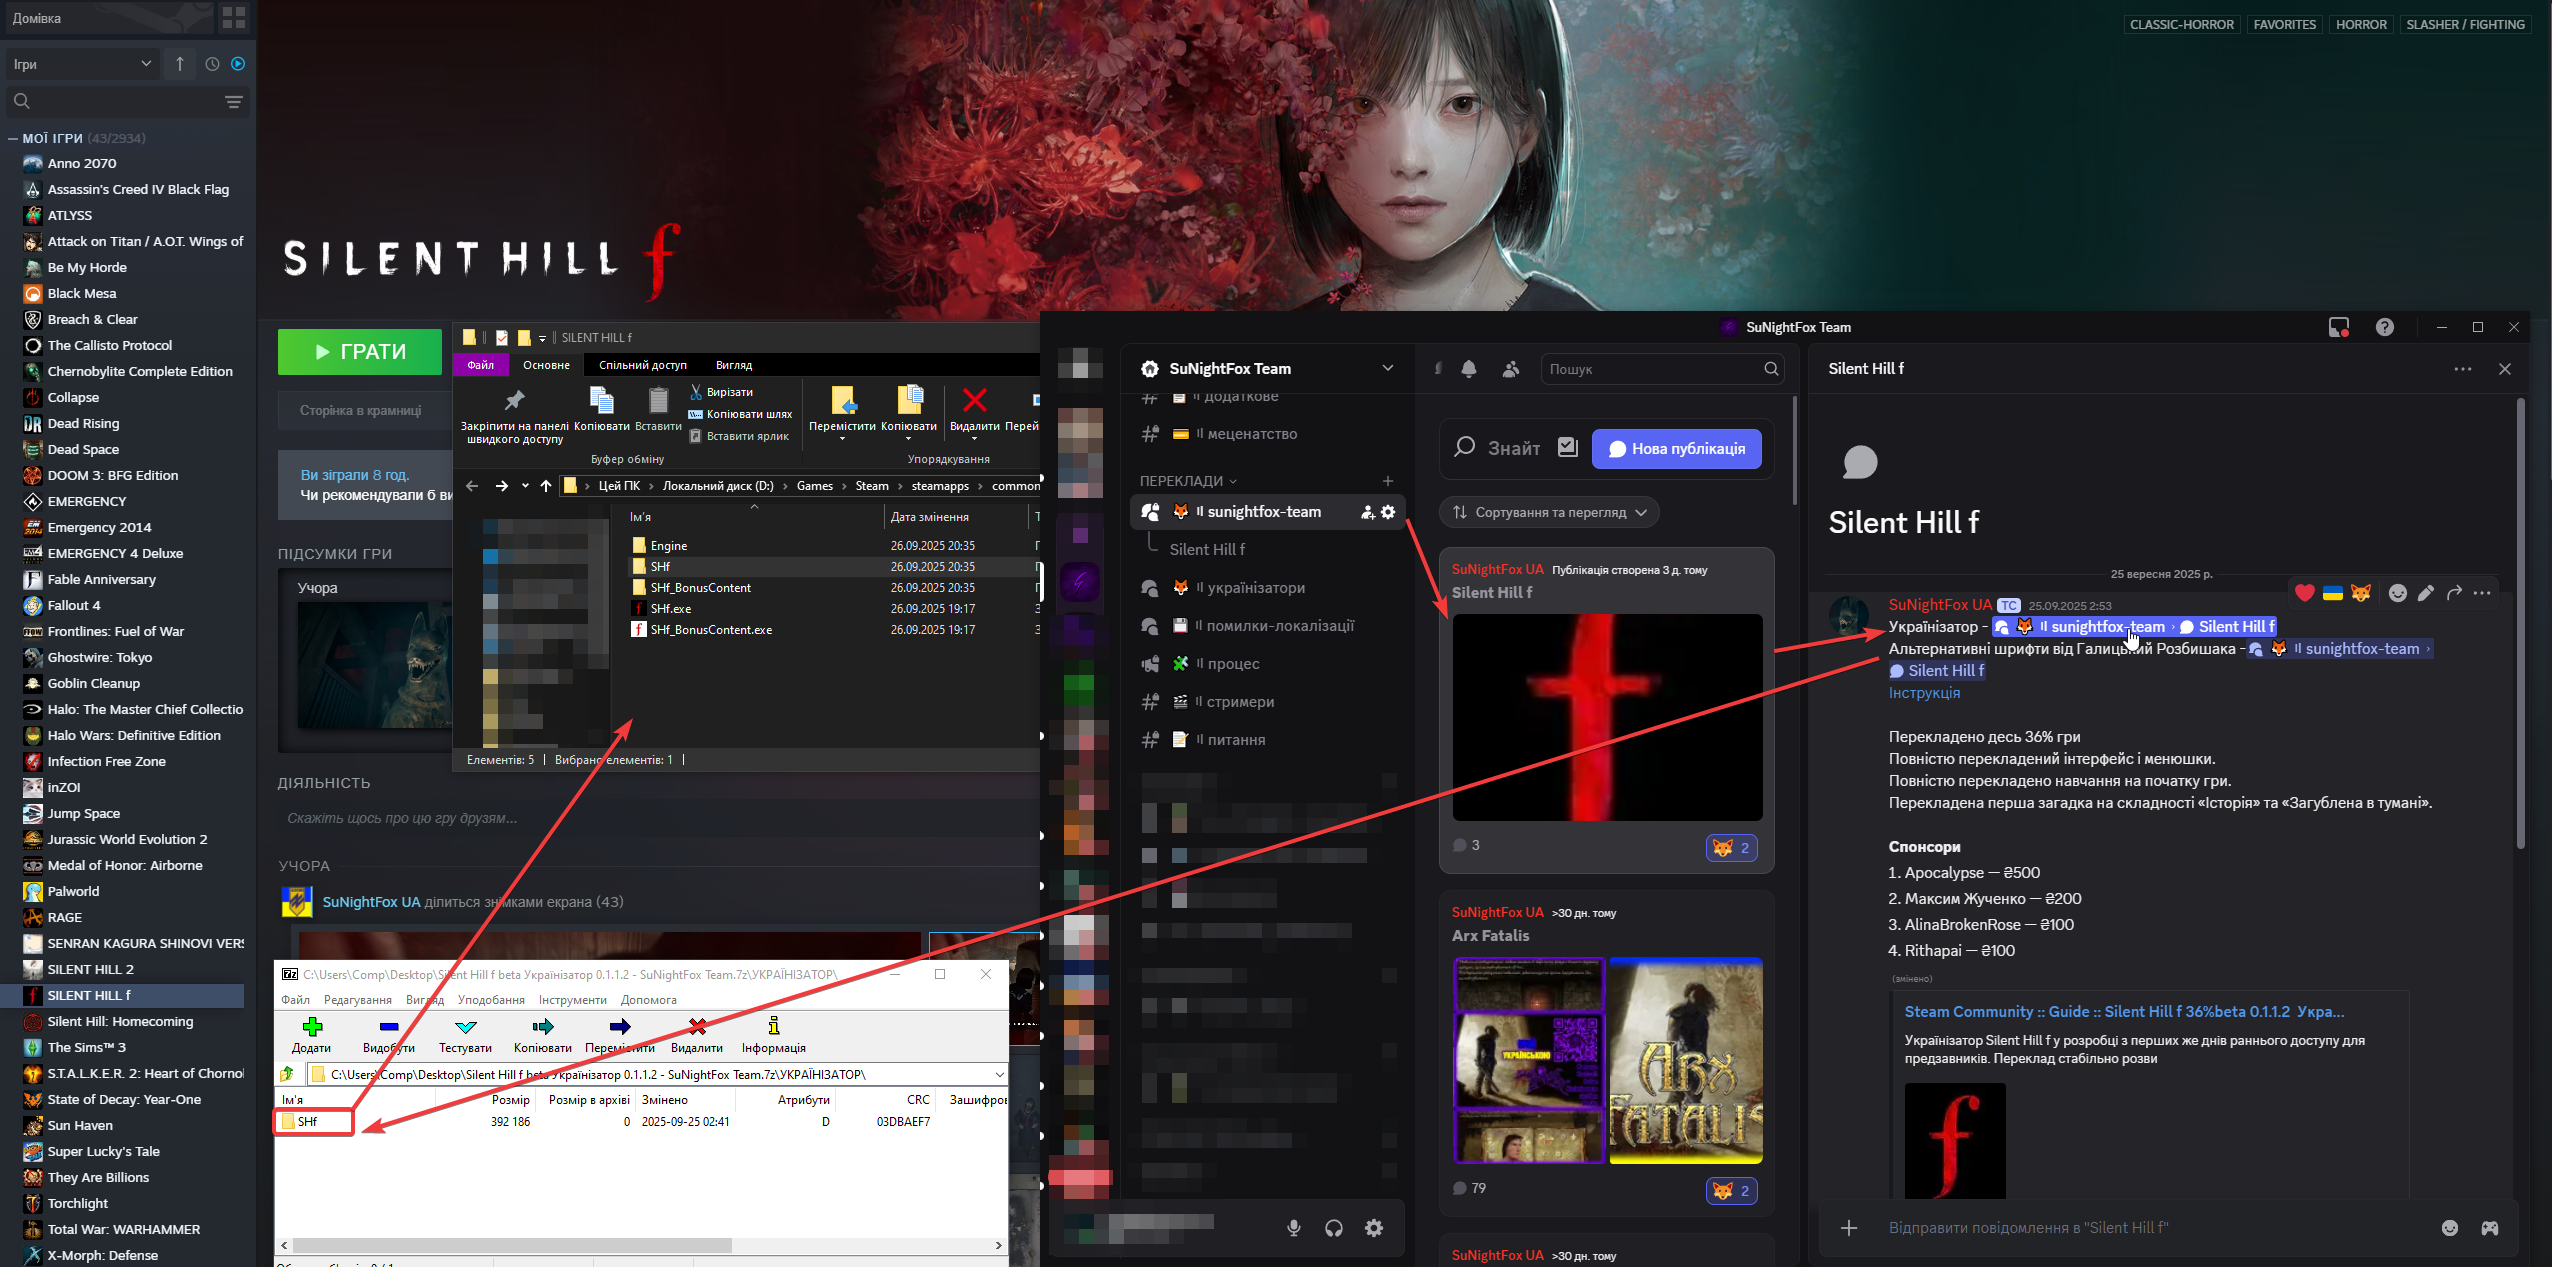Viewport: 2552px width, 1267px height.
Task: Open more options dots in thread header
Action: tap(2463, 369)
